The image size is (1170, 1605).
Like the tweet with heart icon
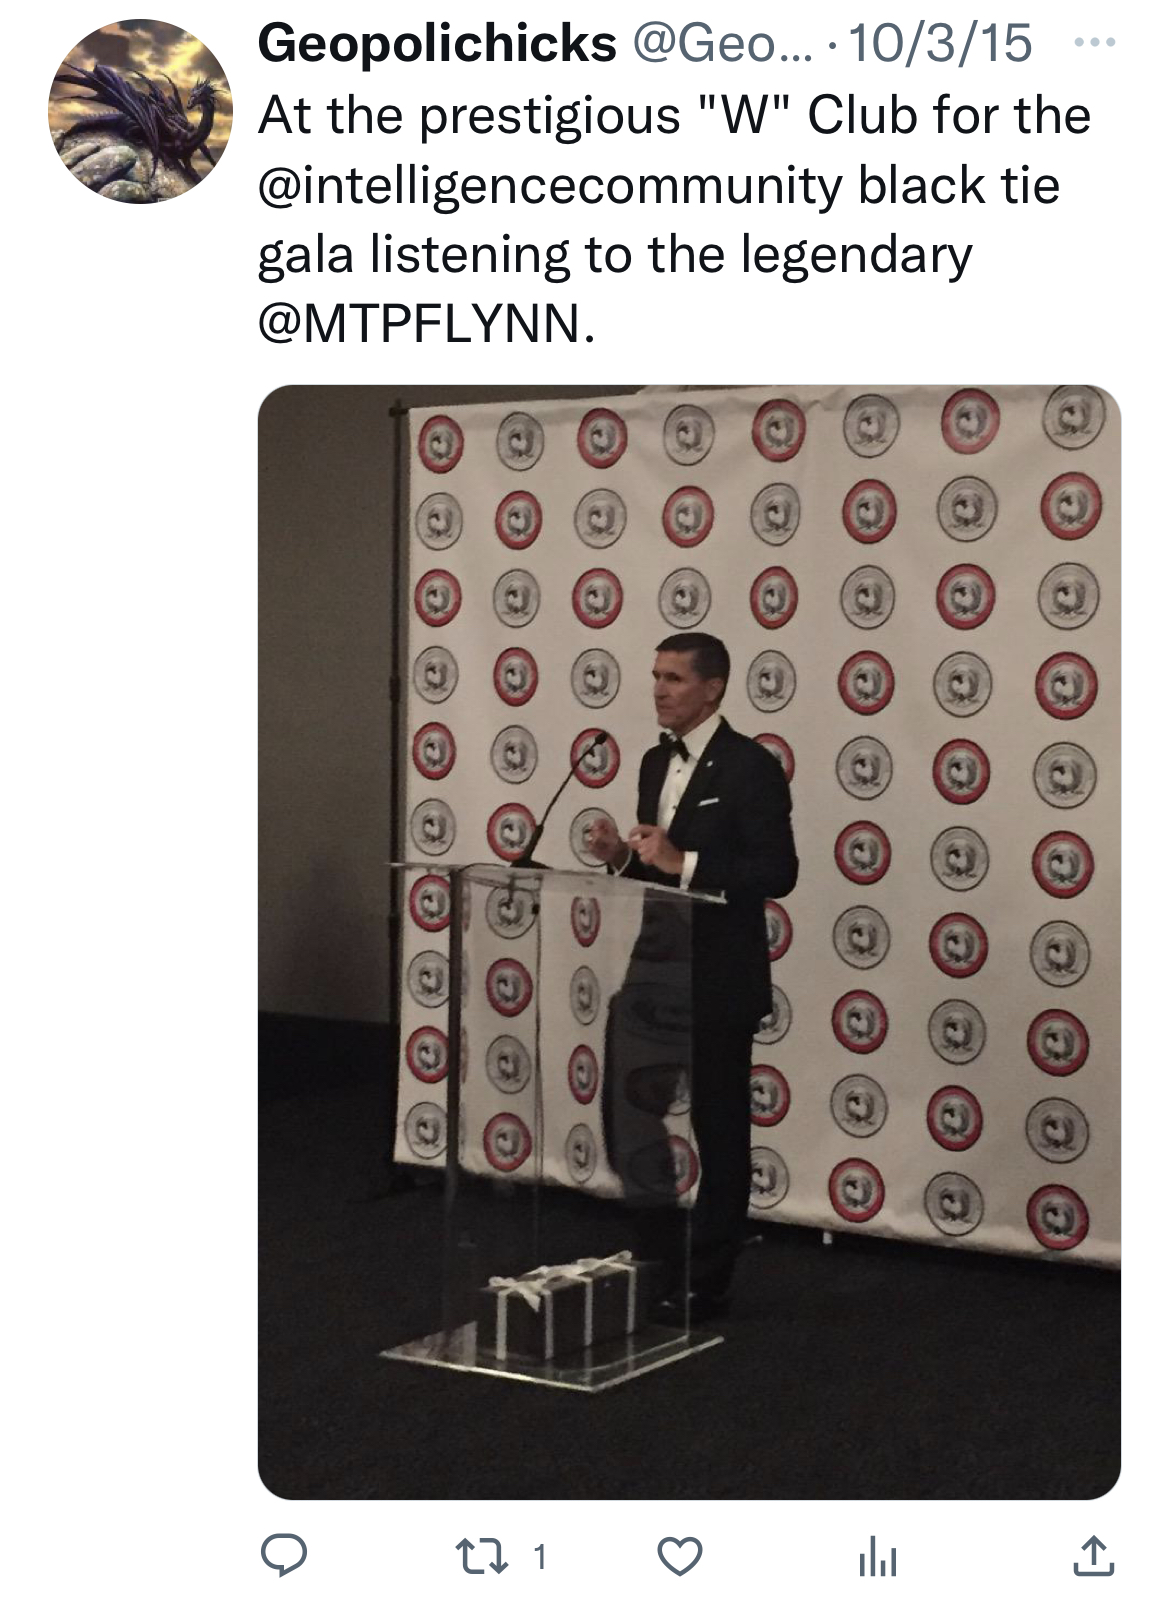point(680,1556)
